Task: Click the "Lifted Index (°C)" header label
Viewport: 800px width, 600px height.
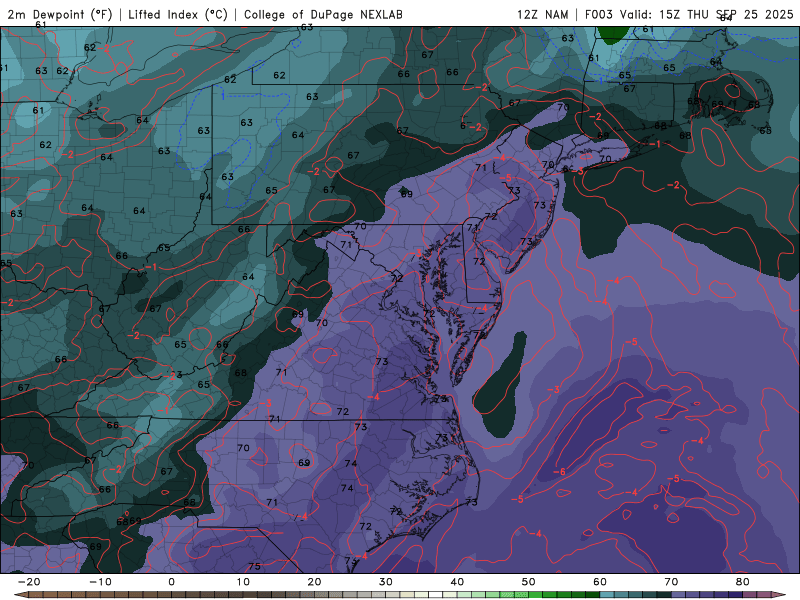Action: click(178, 14)
